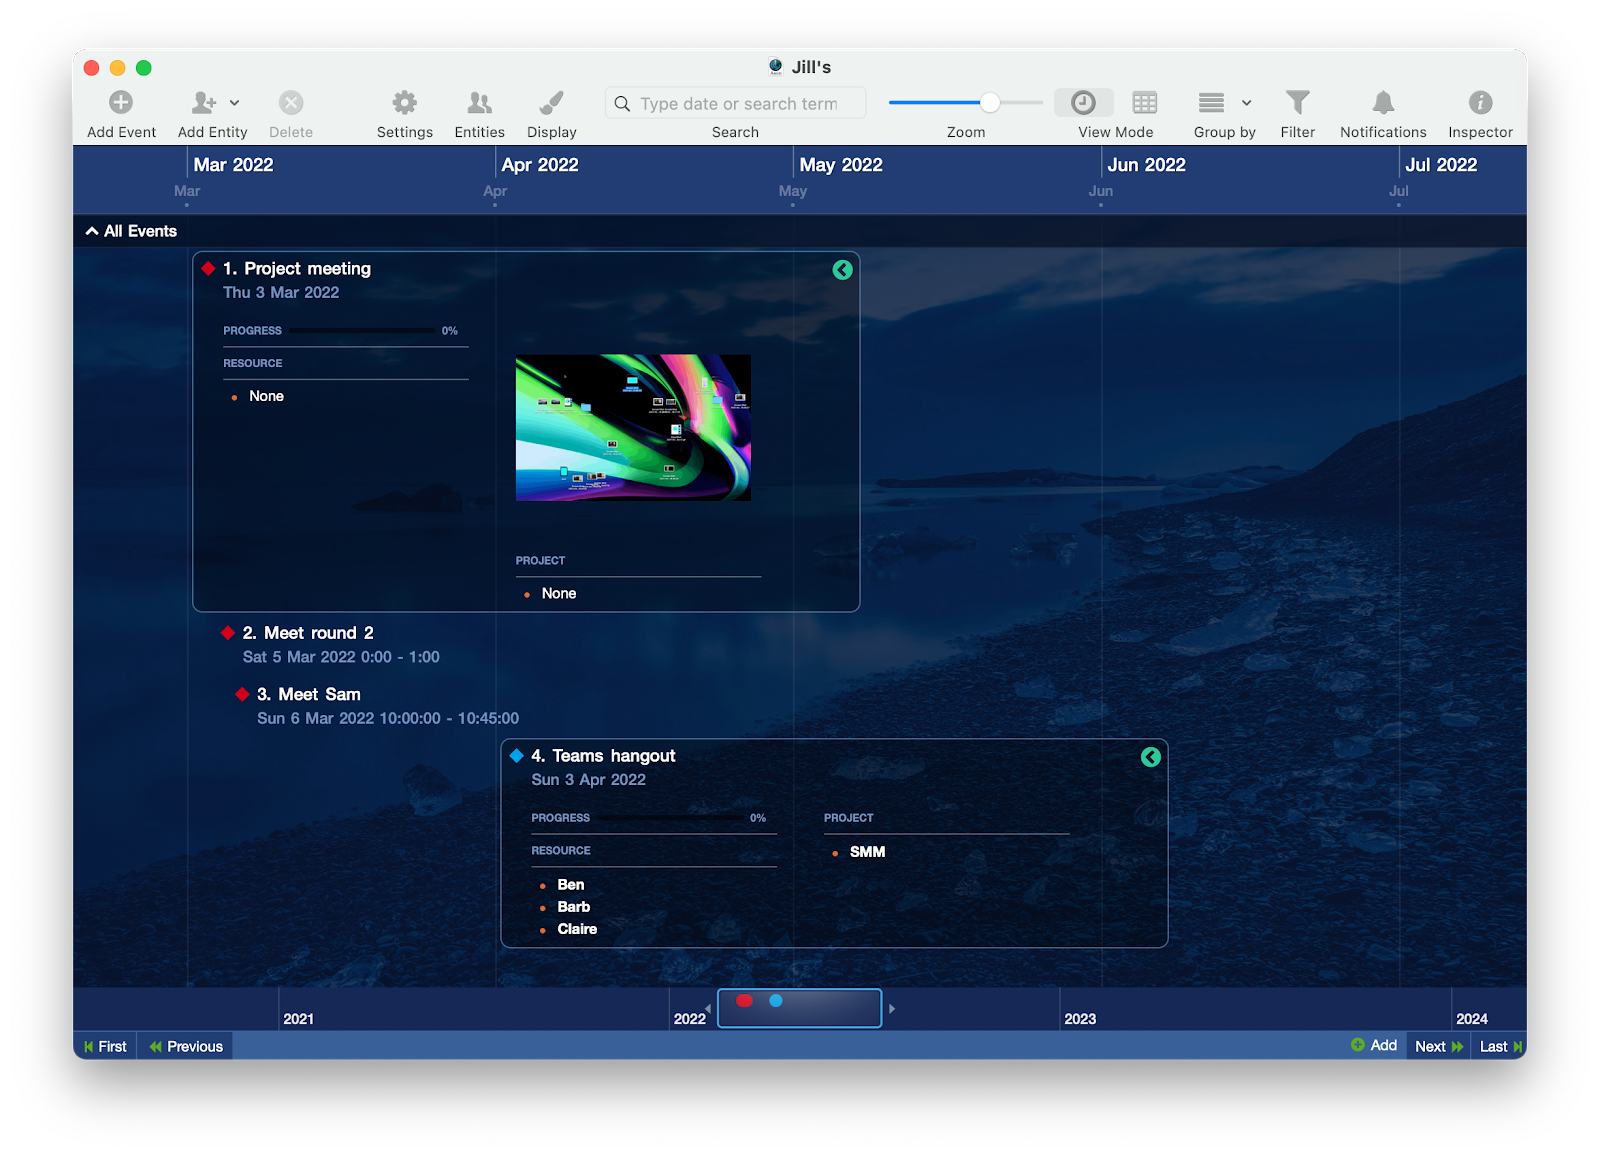The image size is (1600, 1156).
Task: Collapse the Teams hangout event card
Action: pos(1150,757)
